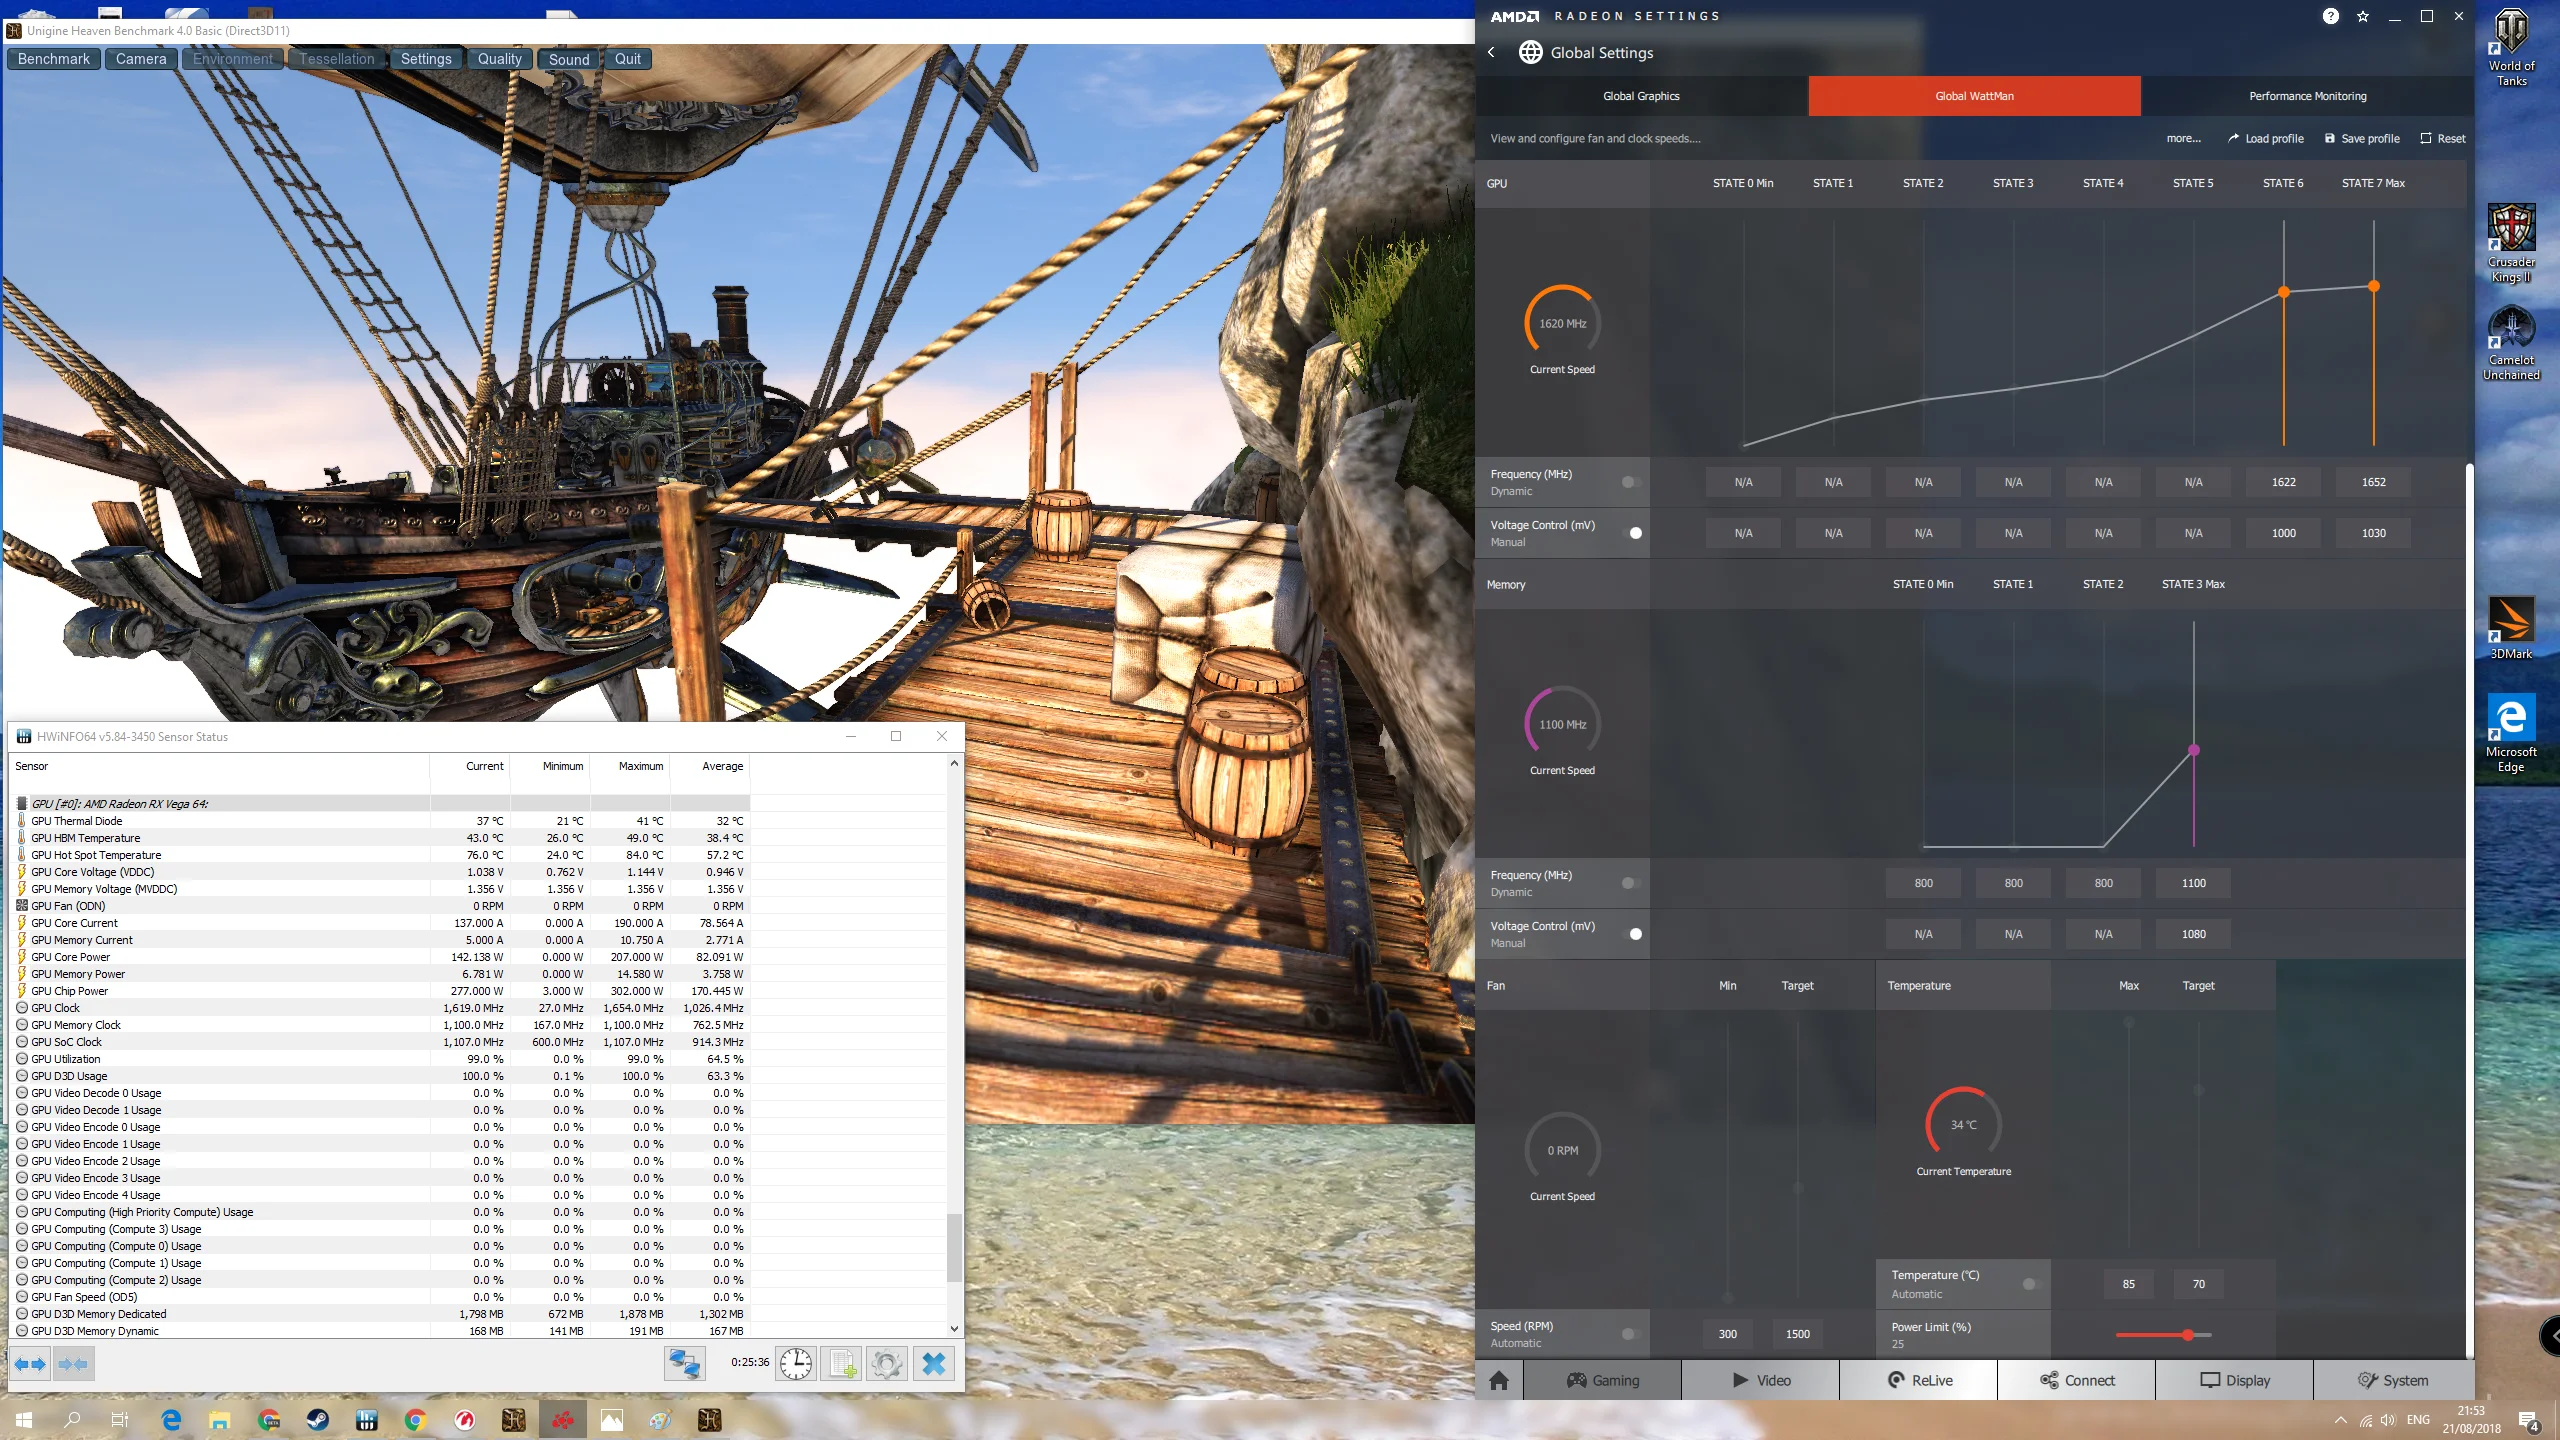2560x1440 pixels.
Task: Open Task View on the taskbar
Action: [120, 1419]
